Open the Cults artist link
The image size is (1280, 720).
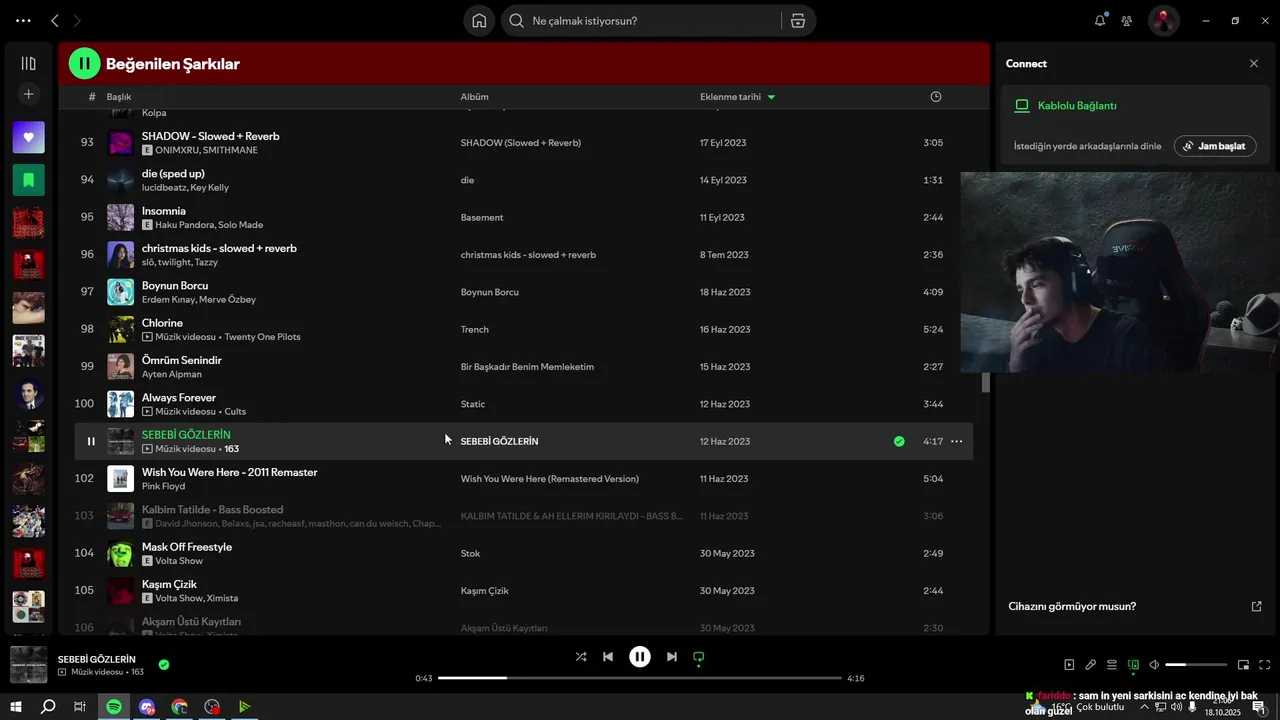[x=235, y=412]
